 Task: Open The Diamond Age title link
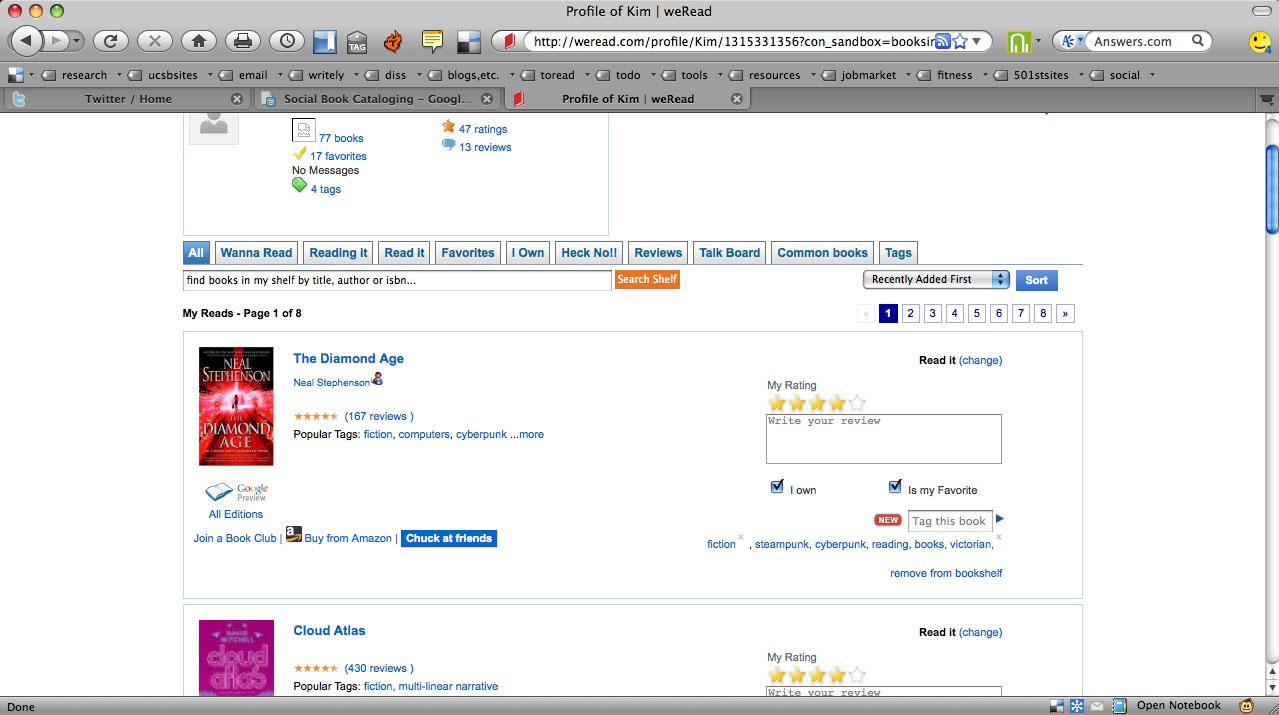348,358
